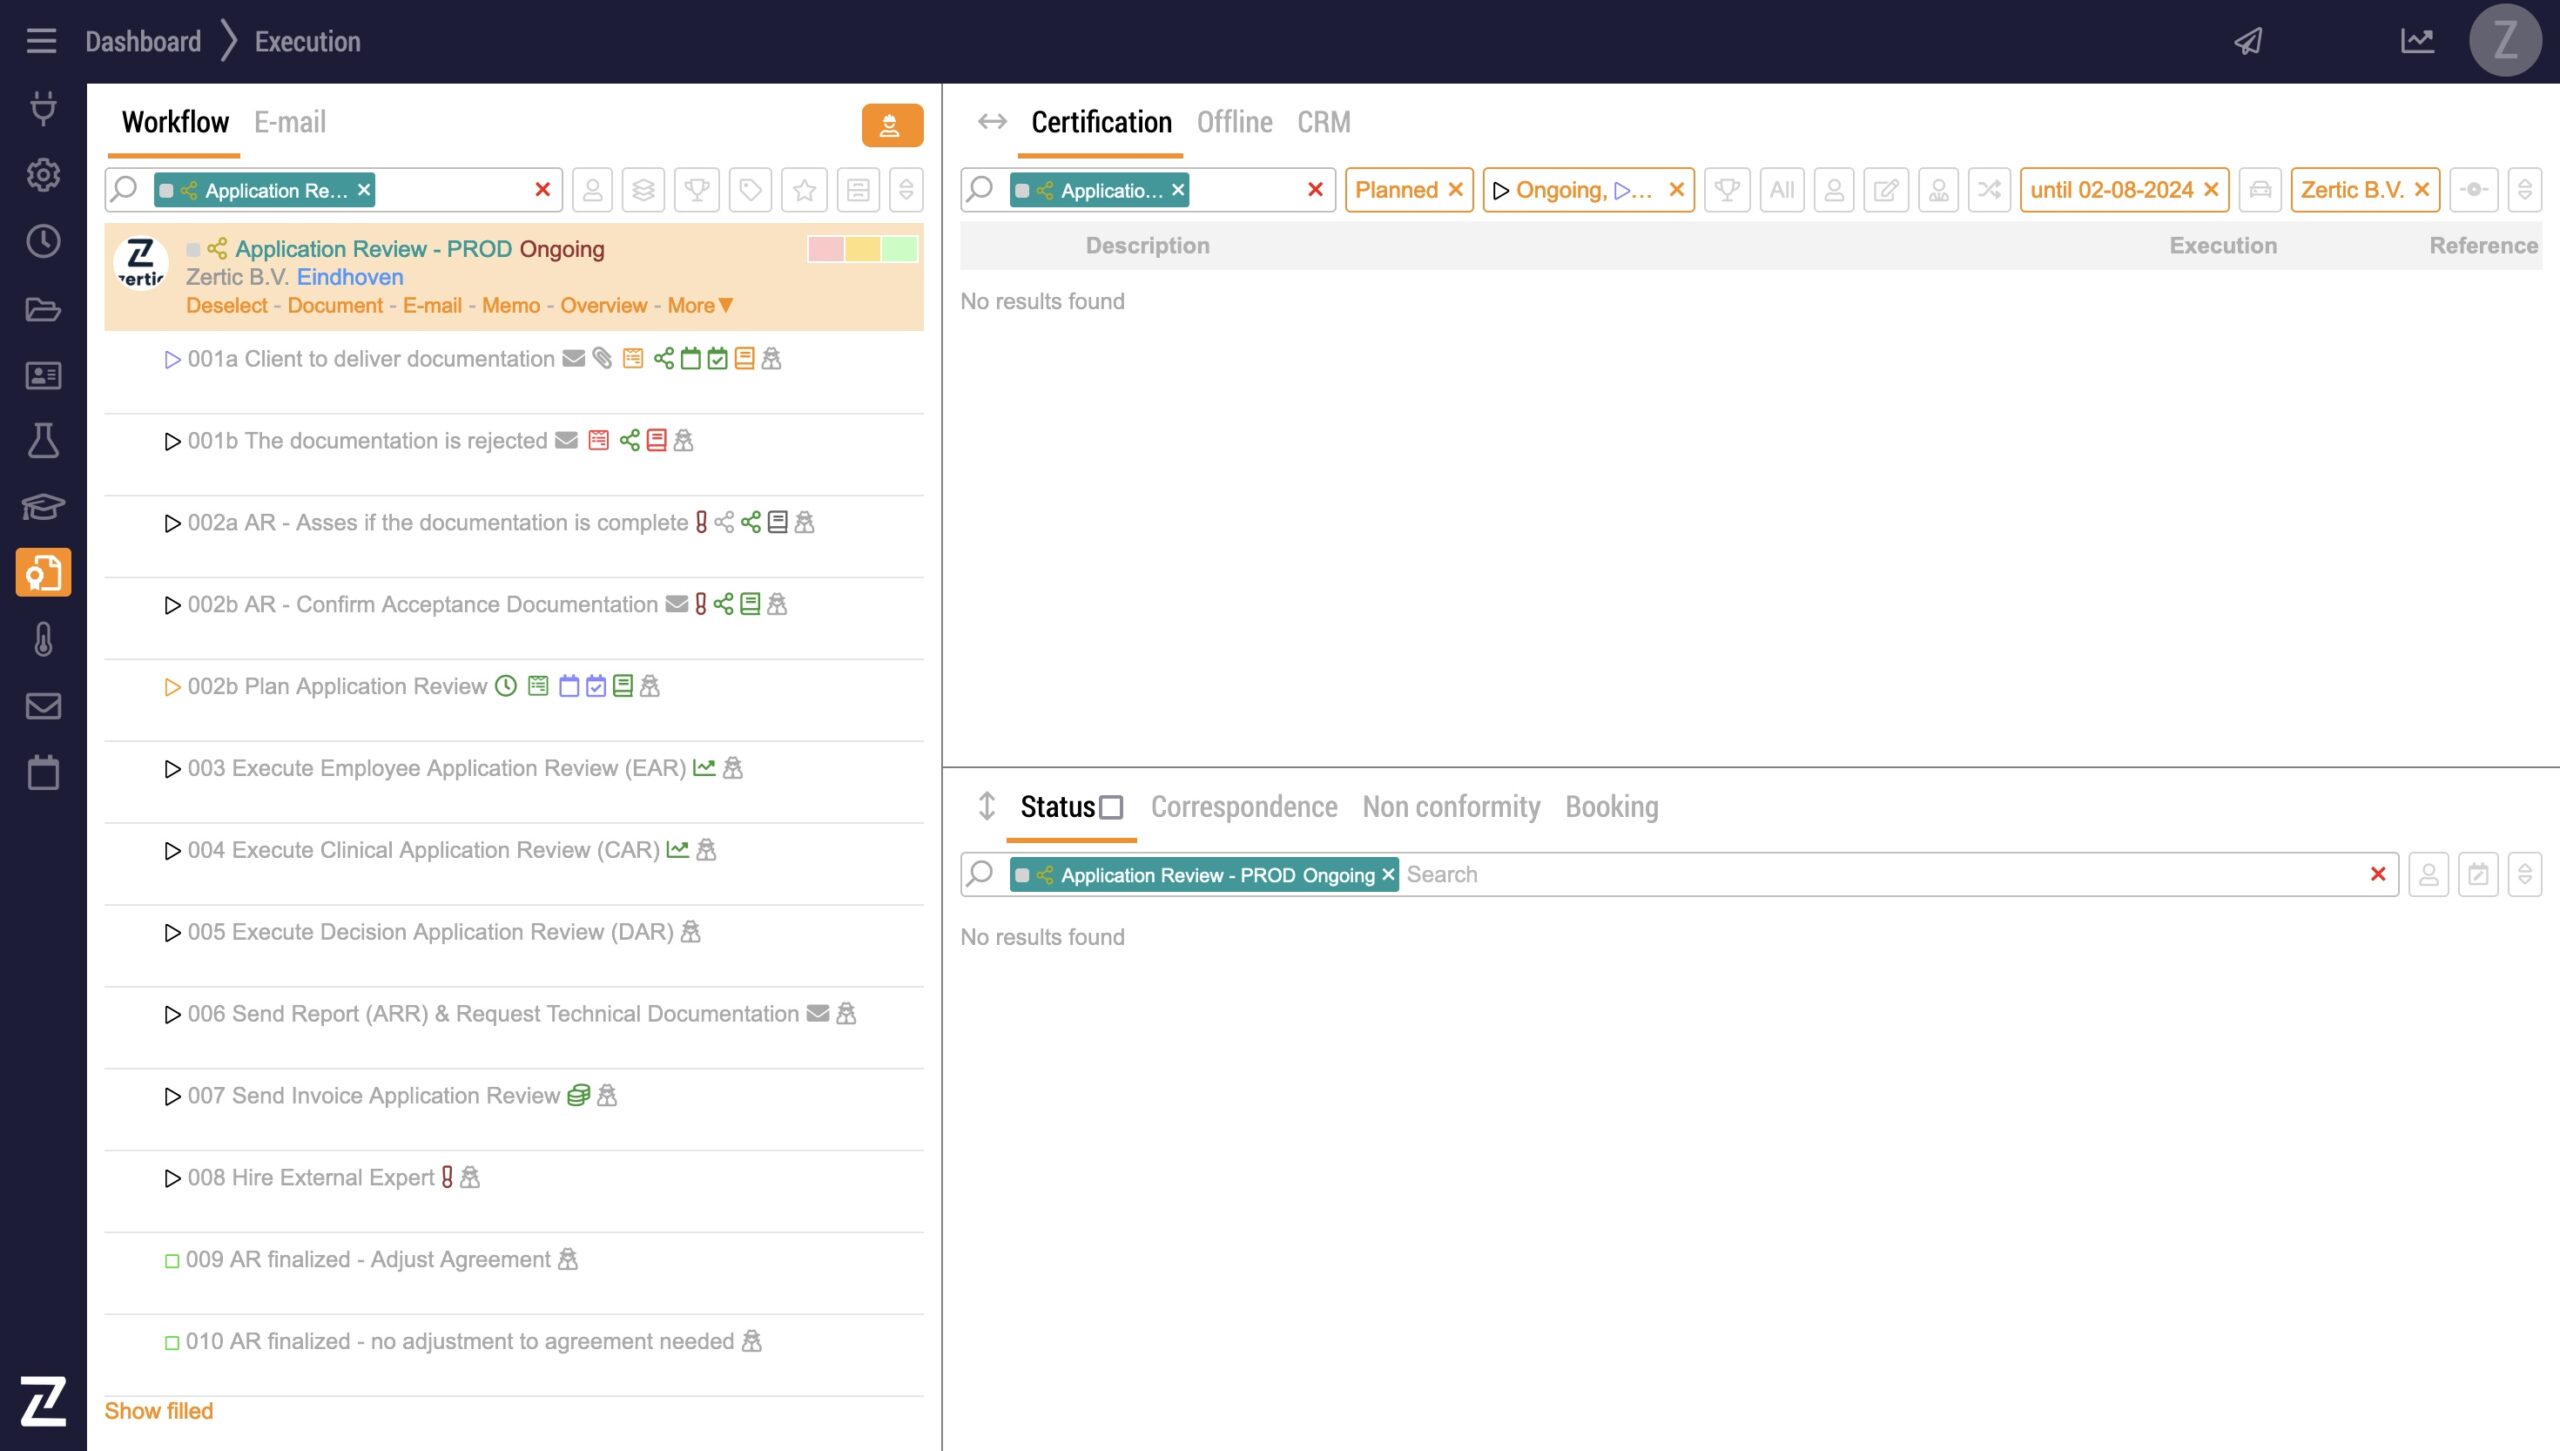Image resolution: width=2560 pixels, height=1451 pixels.
Task: Expand step 008 Hire External Expert
Action: pyautogui.click(x=172, y=1179)
